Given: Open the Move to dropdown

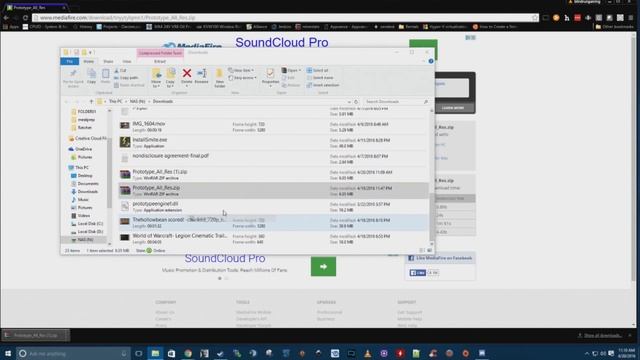Looking at the screenshot, I should (156, 78).
